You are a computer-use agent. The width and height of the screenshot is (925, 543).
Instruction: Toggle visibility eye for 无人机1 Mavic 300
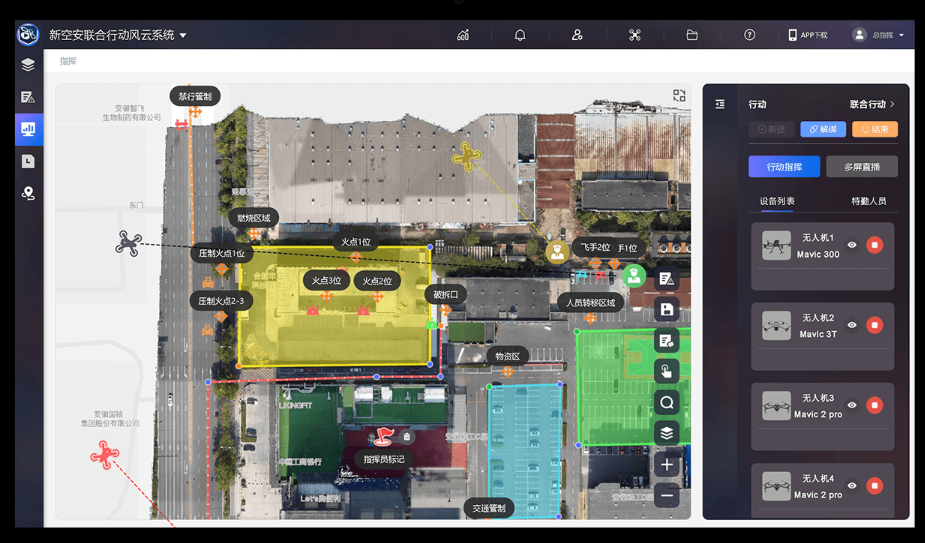click(852, 245)
